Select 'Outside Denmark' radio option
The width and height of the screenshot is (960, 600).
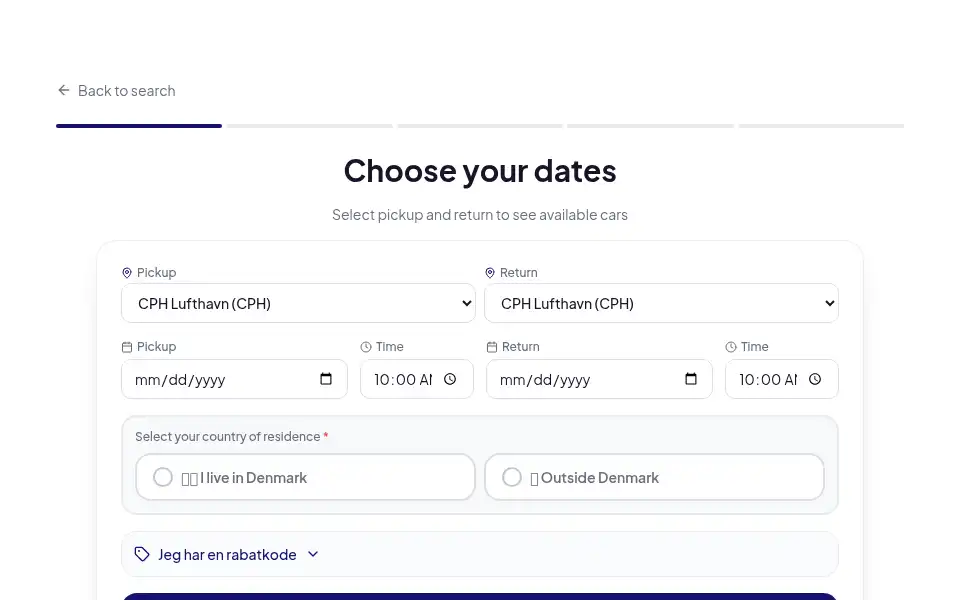[x=654, y=477]
